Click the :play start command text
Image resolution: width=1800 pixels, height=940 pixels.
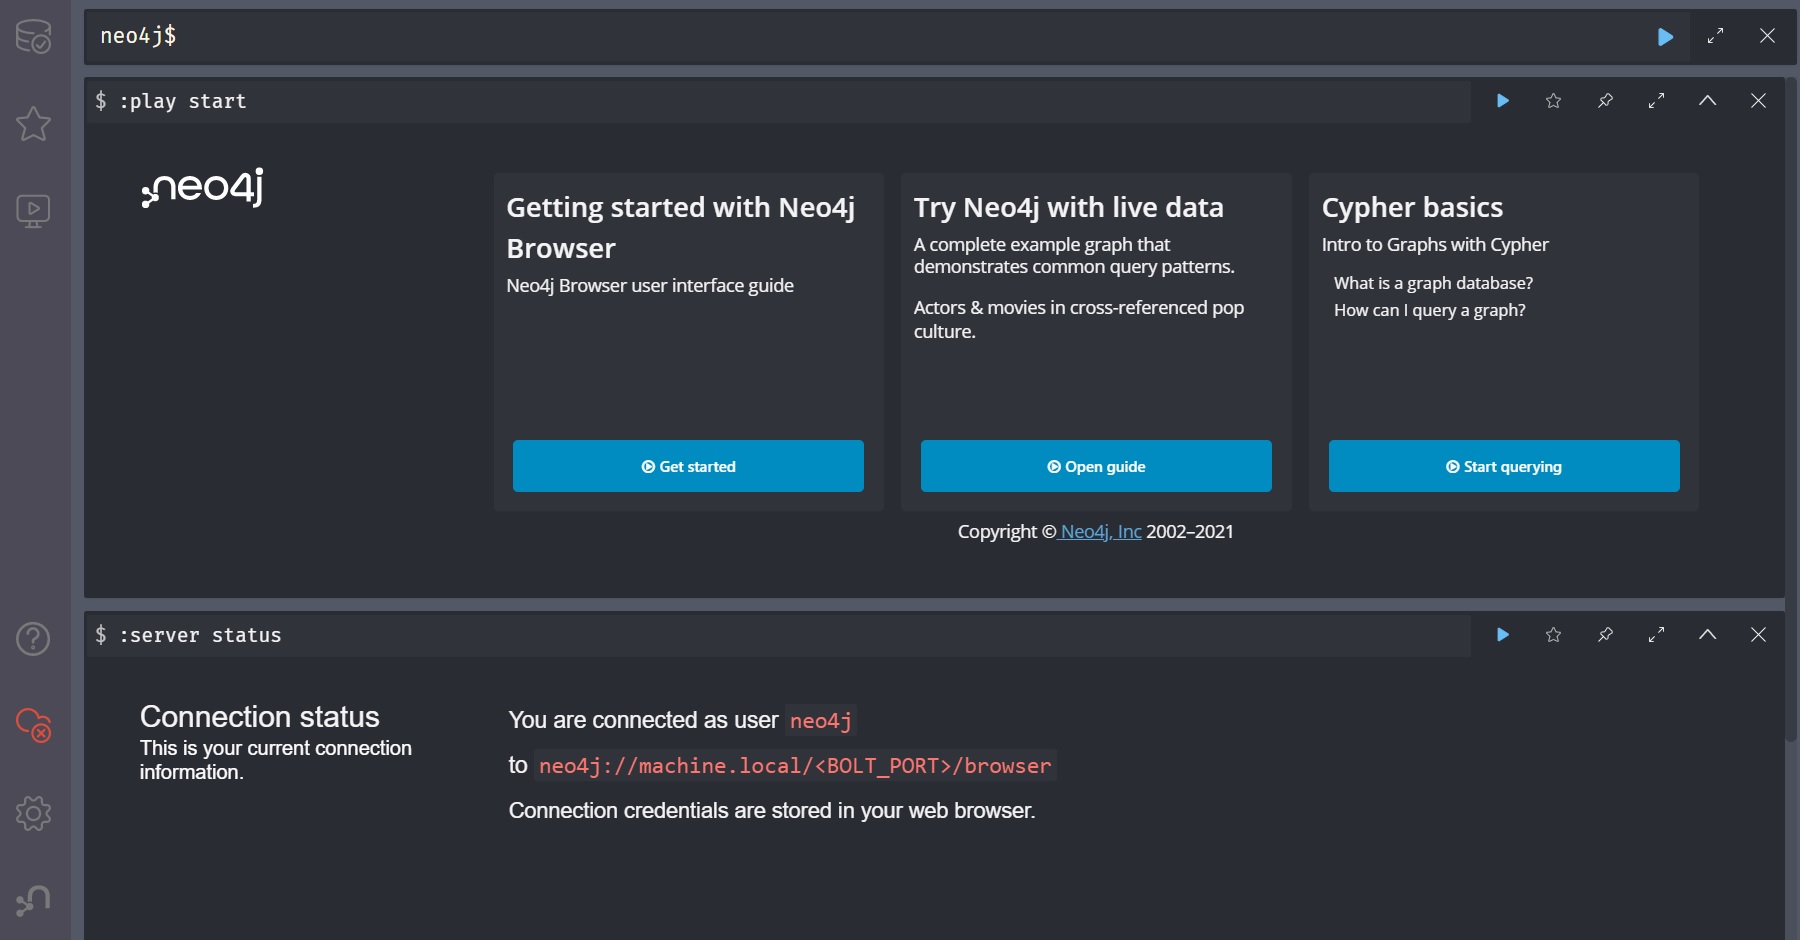pos(183,101)
